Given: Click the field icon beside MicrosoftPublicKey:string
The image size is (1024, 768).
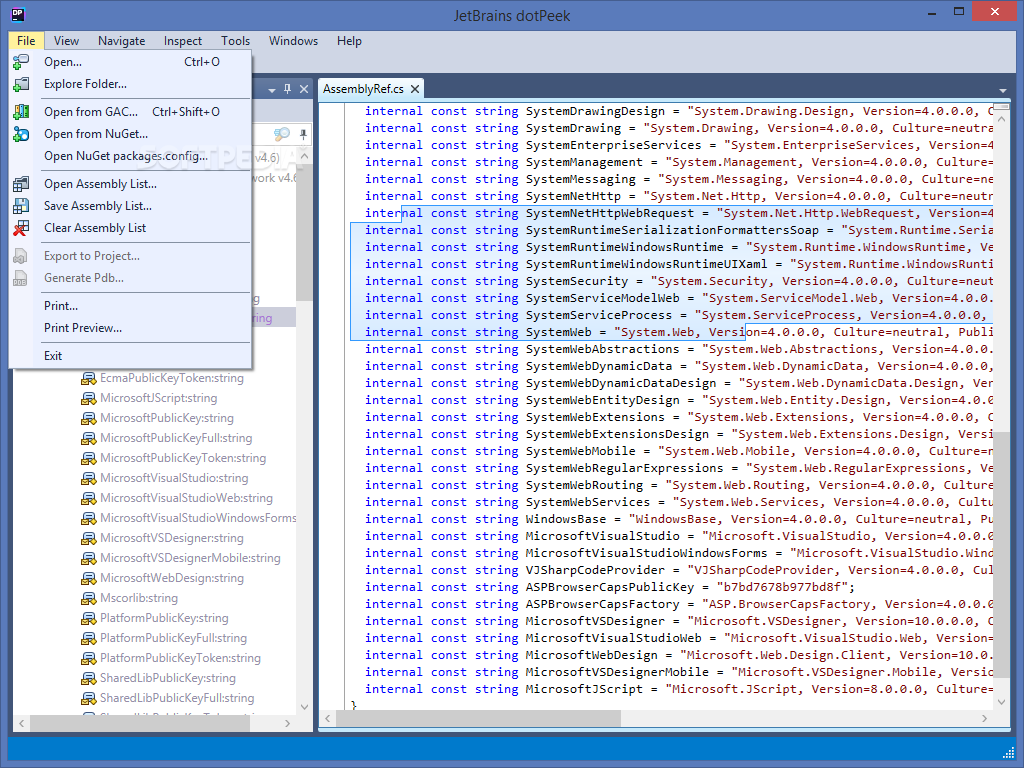Looking at the screenshot, I should tap(88, 419).
